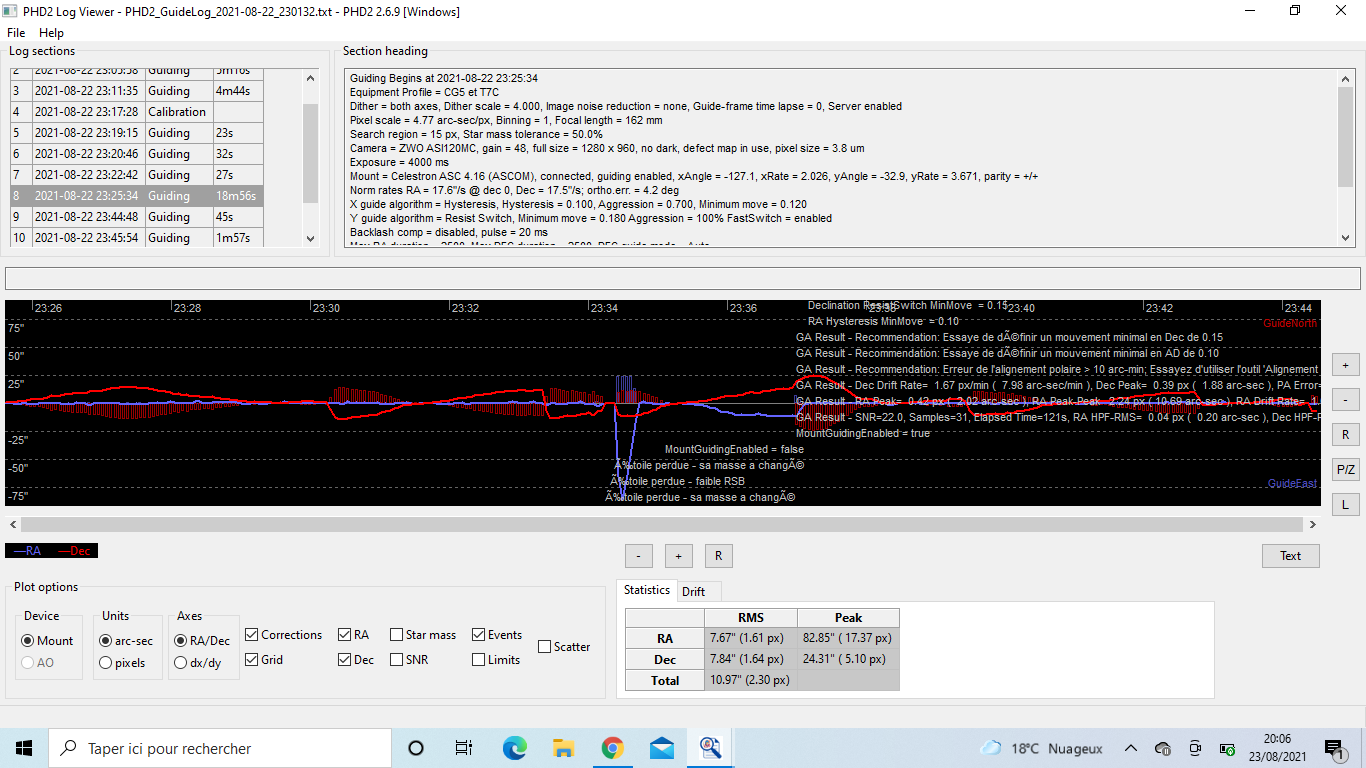Screen dimensions: 1366x768
Task: Select the Guiding section starting 23:19:15
Action: [x=136, y=133]
